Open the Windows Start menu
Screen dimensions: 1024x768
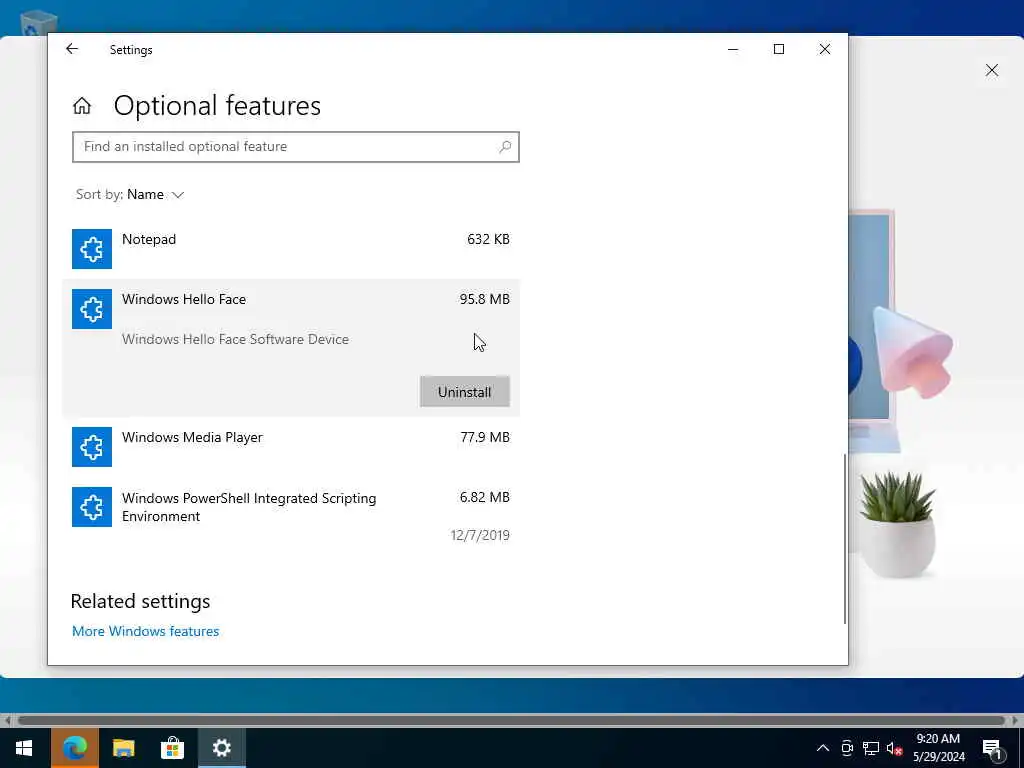point(24,748)
